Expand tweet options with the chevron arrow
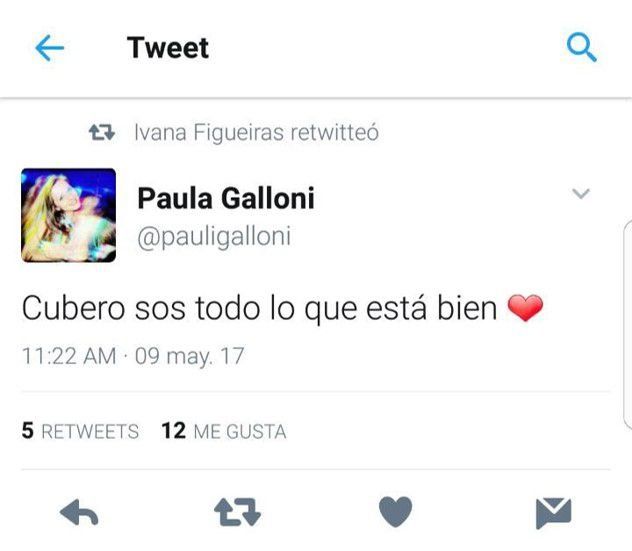The width and height of the screenshot is (632, 551). [581, 193]
